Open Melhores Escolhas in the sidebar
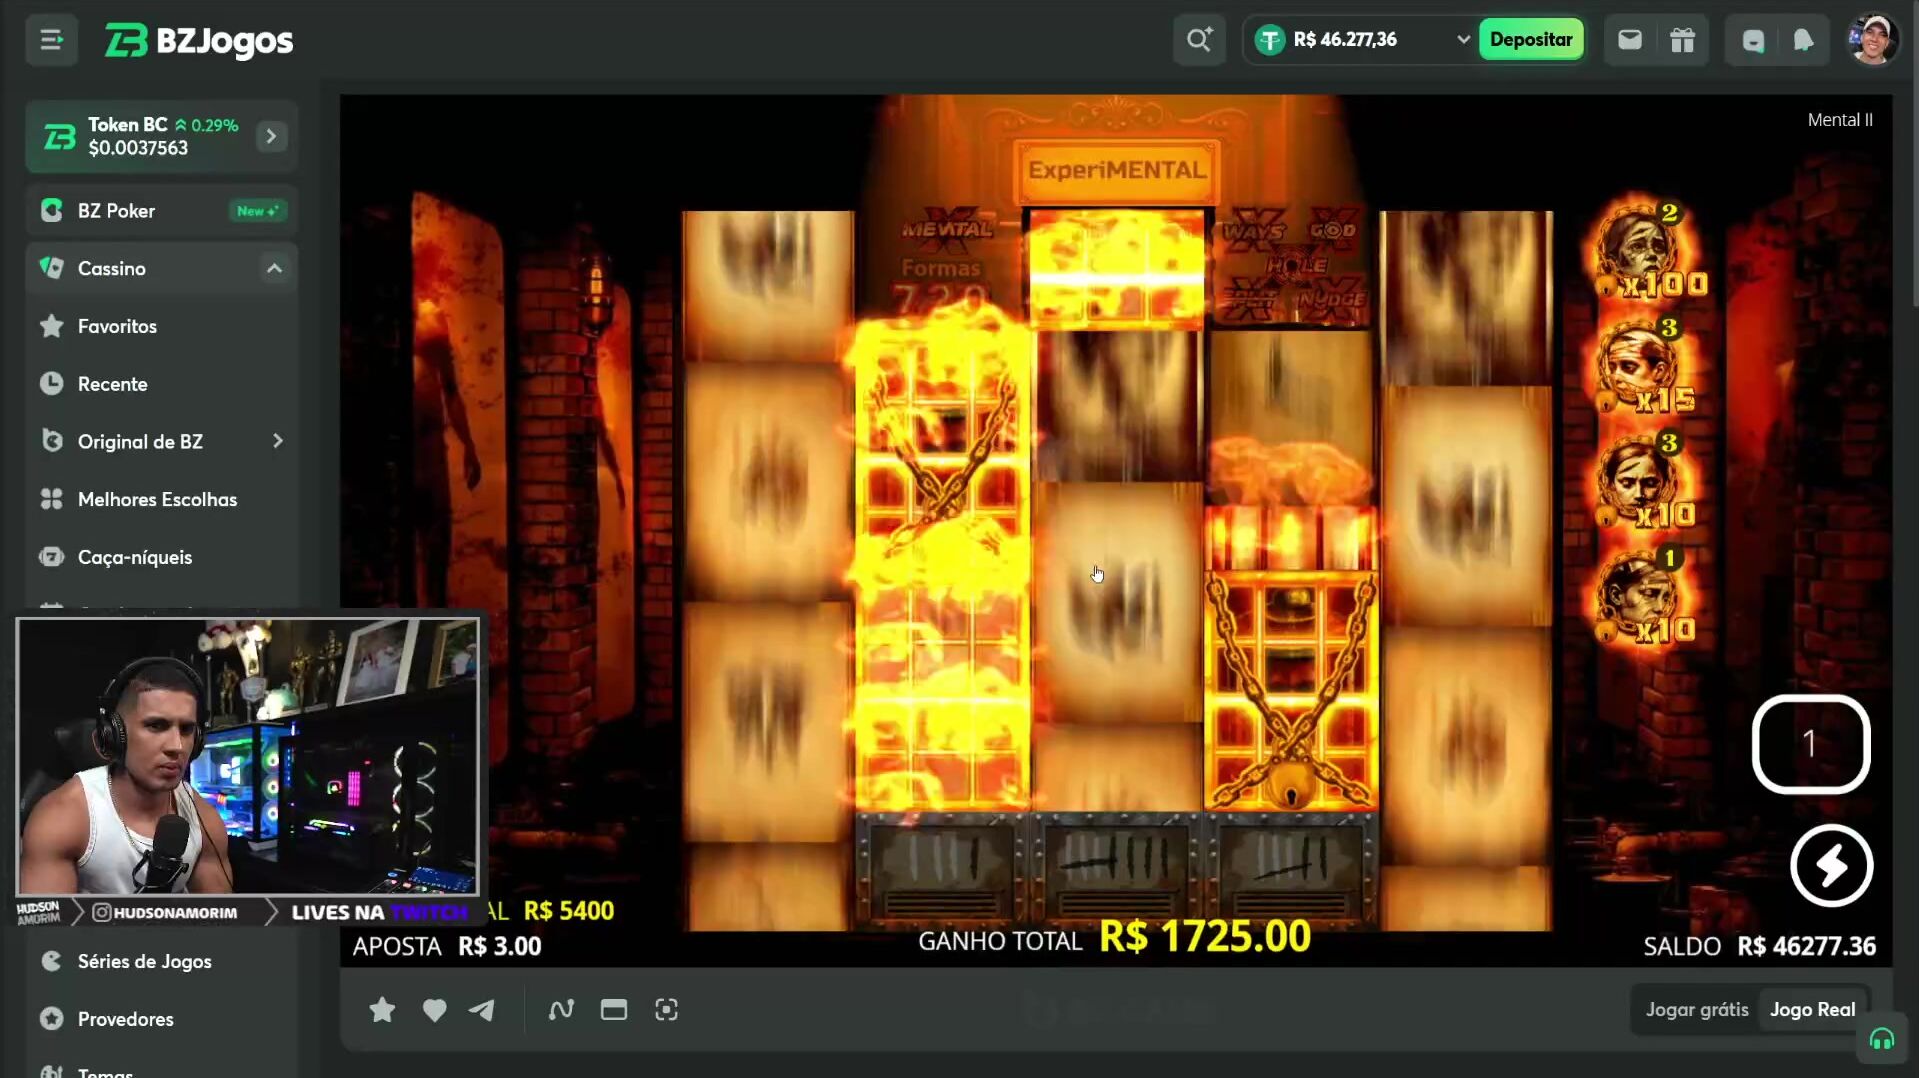 [x=162, y=499]
